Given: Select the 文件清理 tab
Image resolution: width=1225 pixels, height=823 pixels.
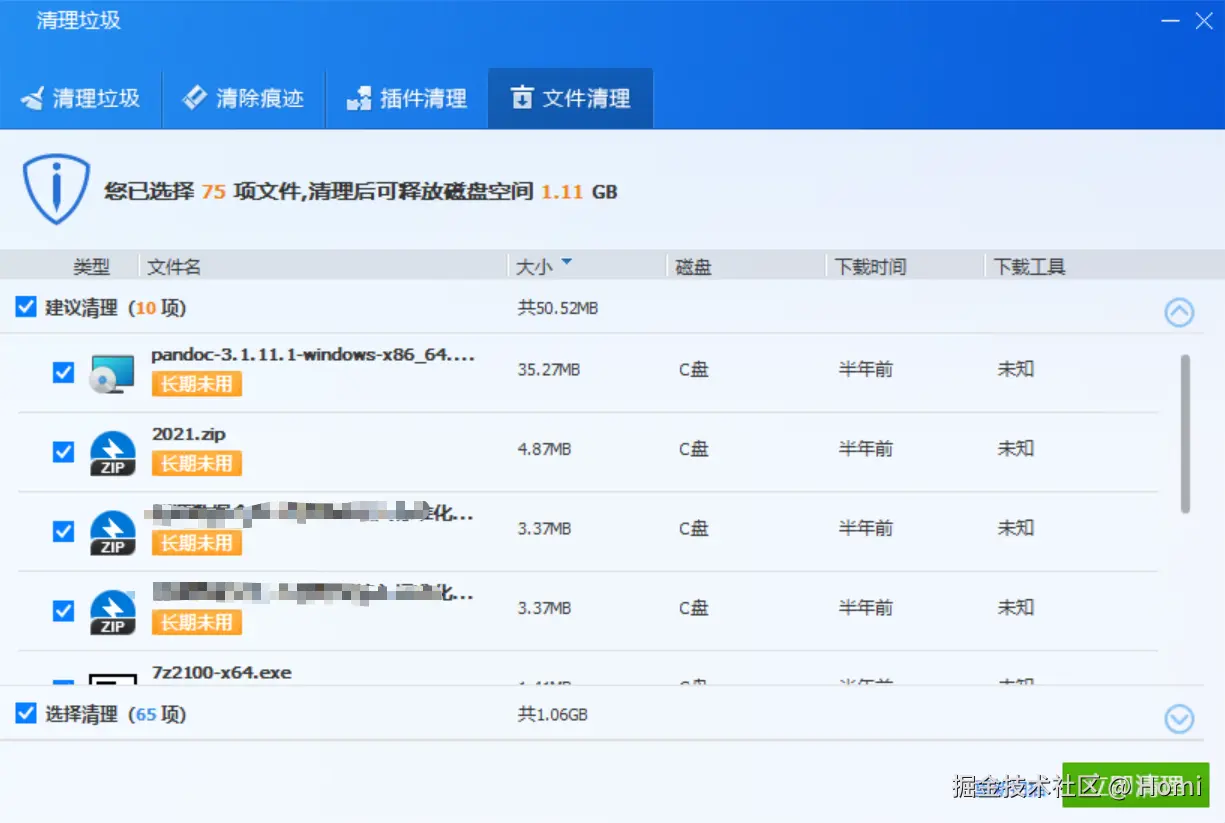Looking at the screenshot, I should click(x=571, y=99).
